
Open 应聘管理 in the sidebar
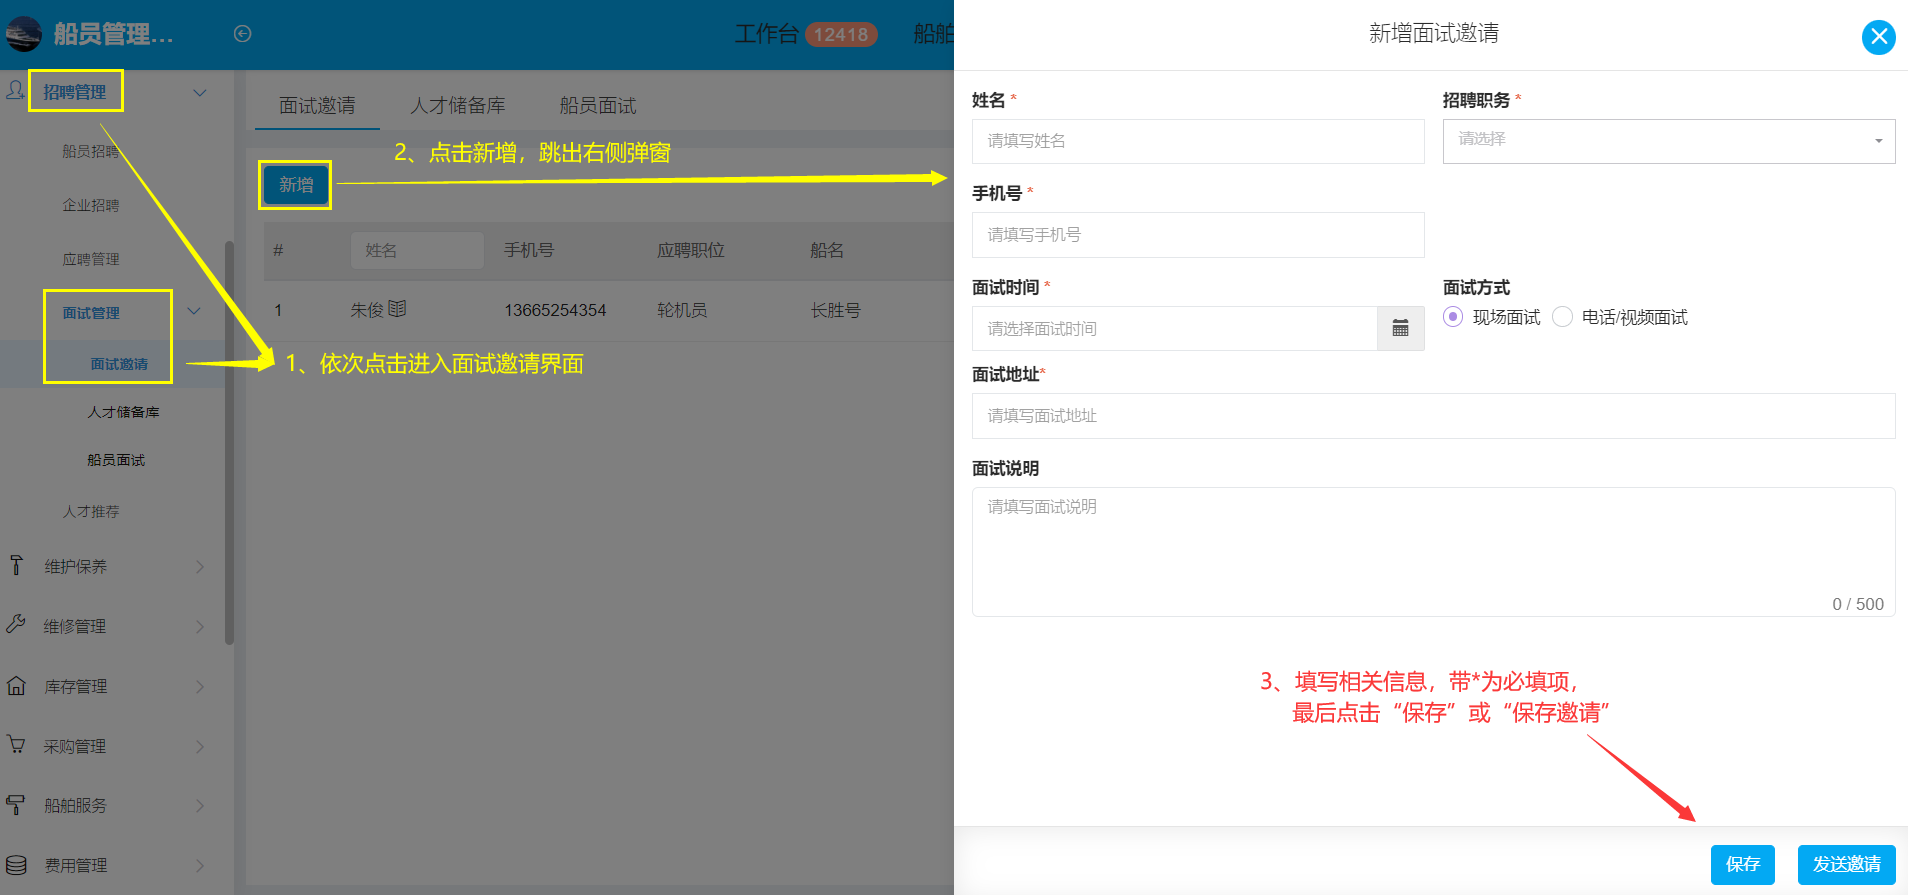pos(90,259)
